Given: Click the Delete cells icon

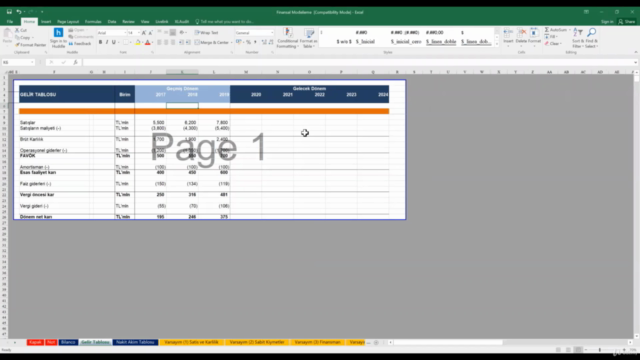Looking at the screenshot, I should tap(521, 33).
